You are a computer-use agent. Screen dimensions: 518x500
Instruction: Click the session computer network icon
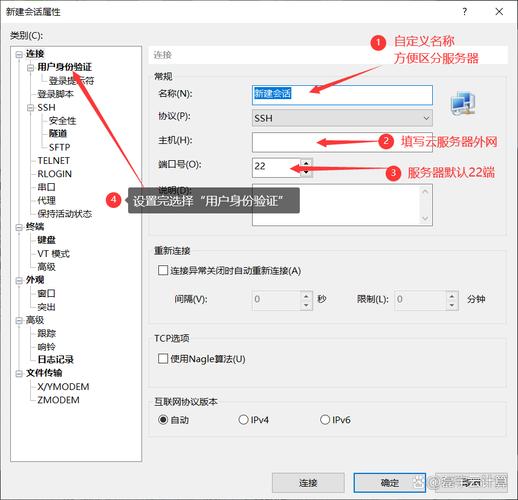point(463,103)
